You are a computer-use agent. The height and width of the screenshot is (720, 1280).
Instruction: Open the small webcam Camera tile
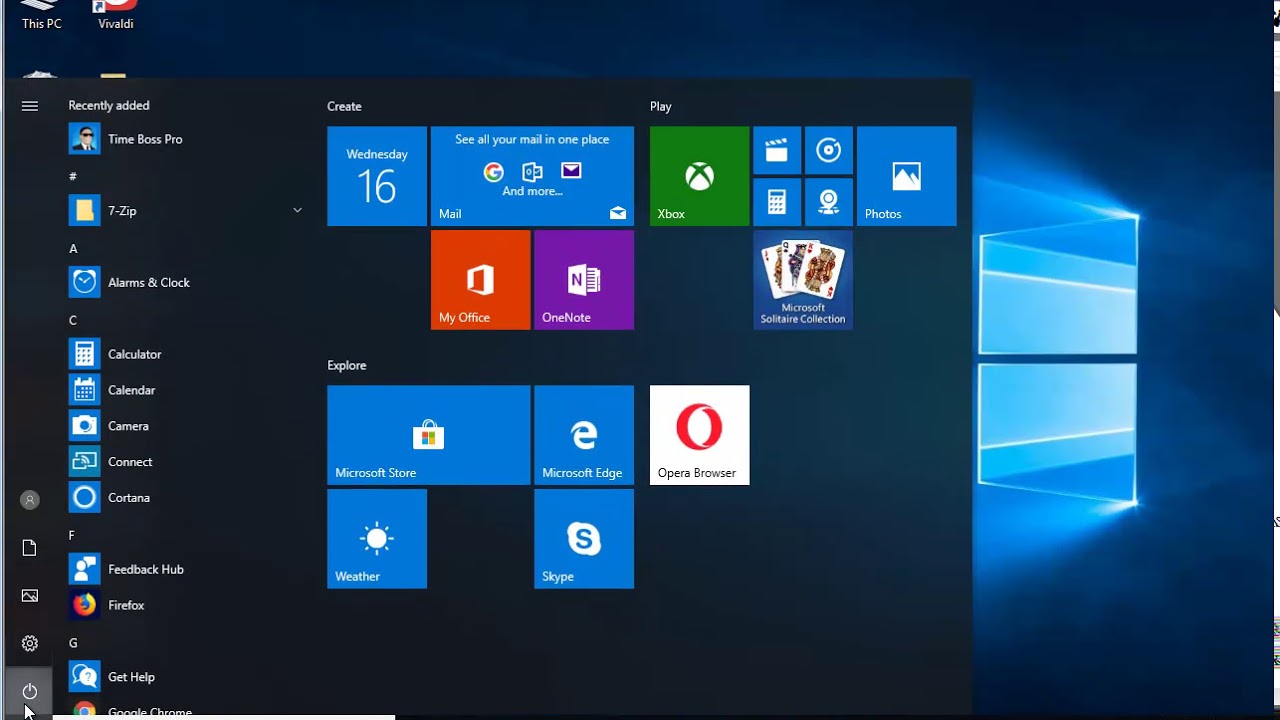tap(829, 202)
